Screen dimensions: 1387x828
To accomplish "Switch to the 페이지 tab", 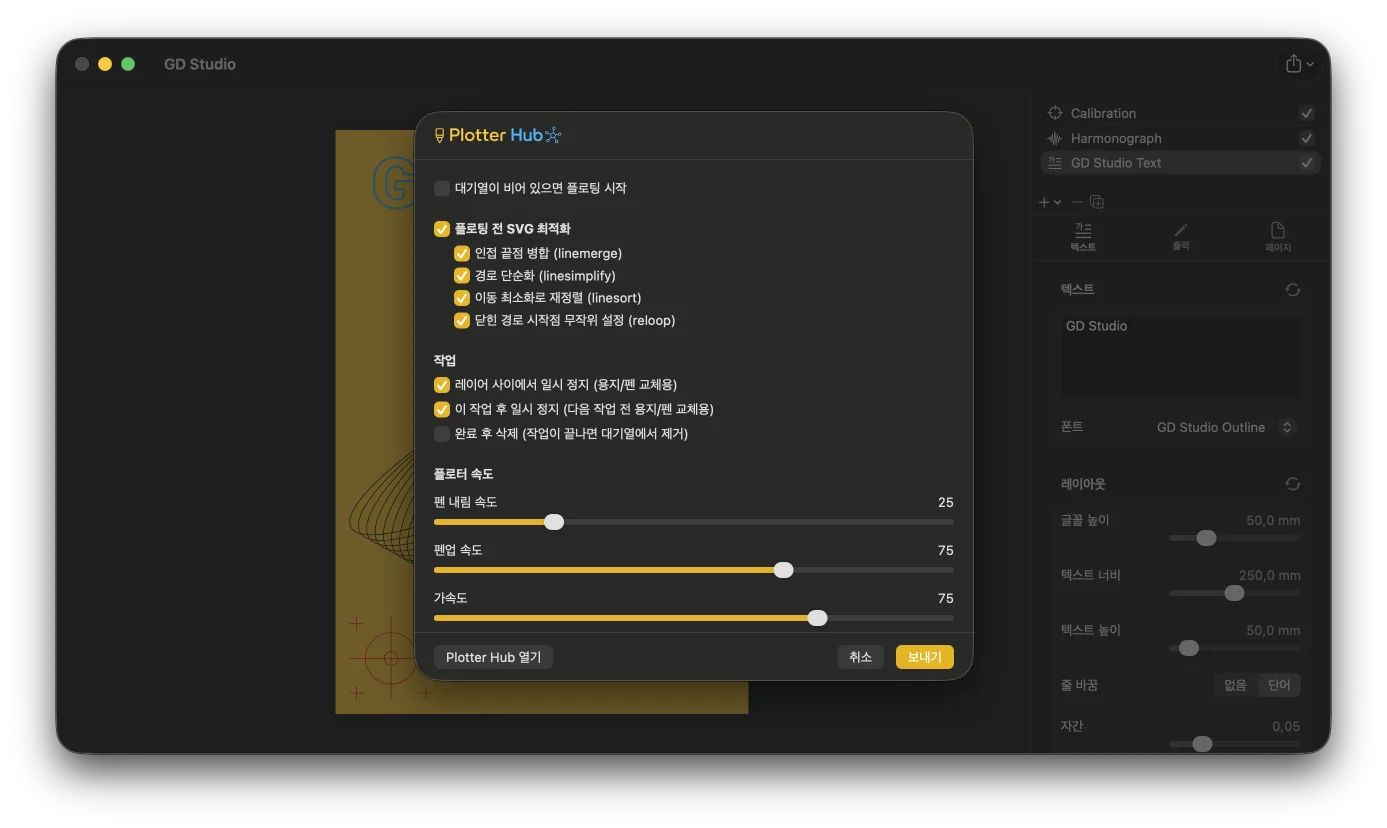I will [1278, 237].
